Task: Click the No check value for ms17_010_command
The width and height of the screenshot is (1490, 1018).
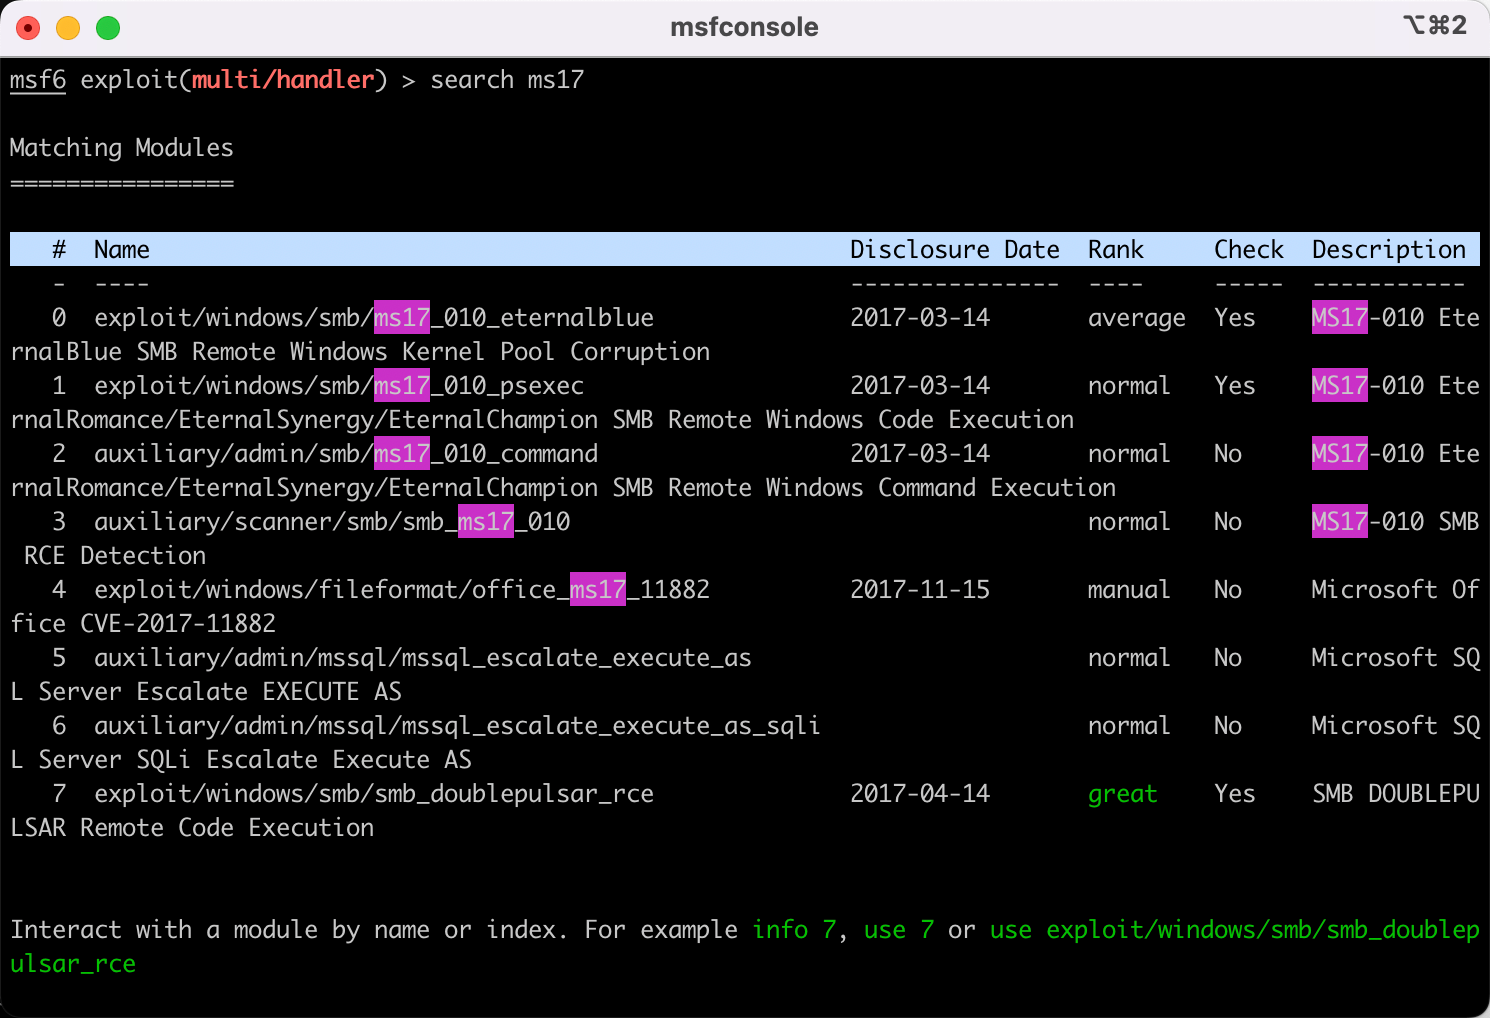Action: (x=1228, y=454)
